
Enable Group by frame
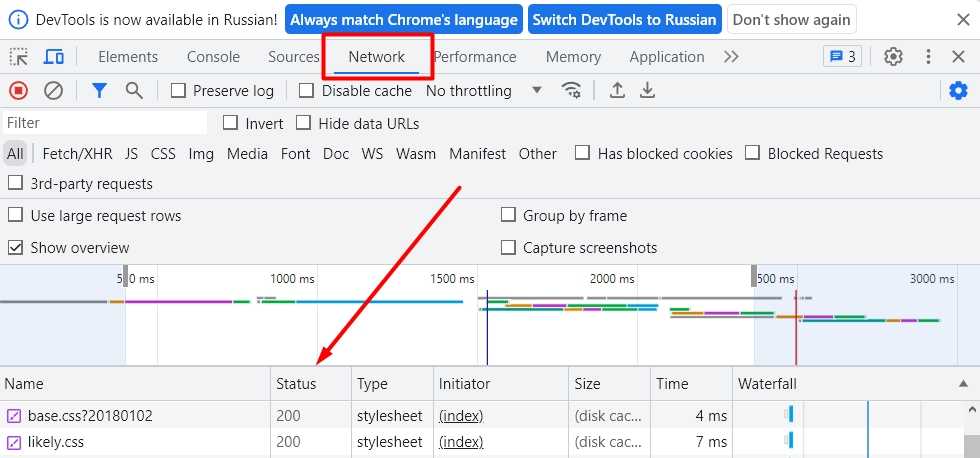[508, 216]
